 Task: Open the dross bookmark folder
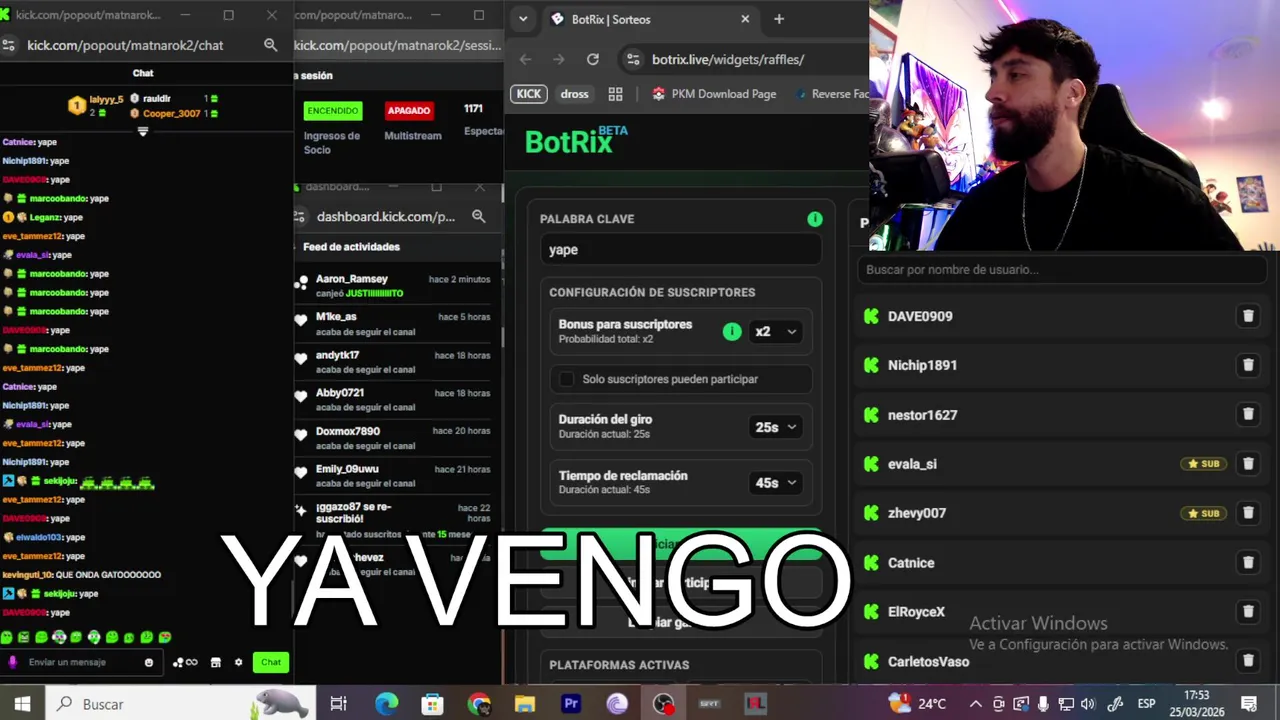[574, 94]
